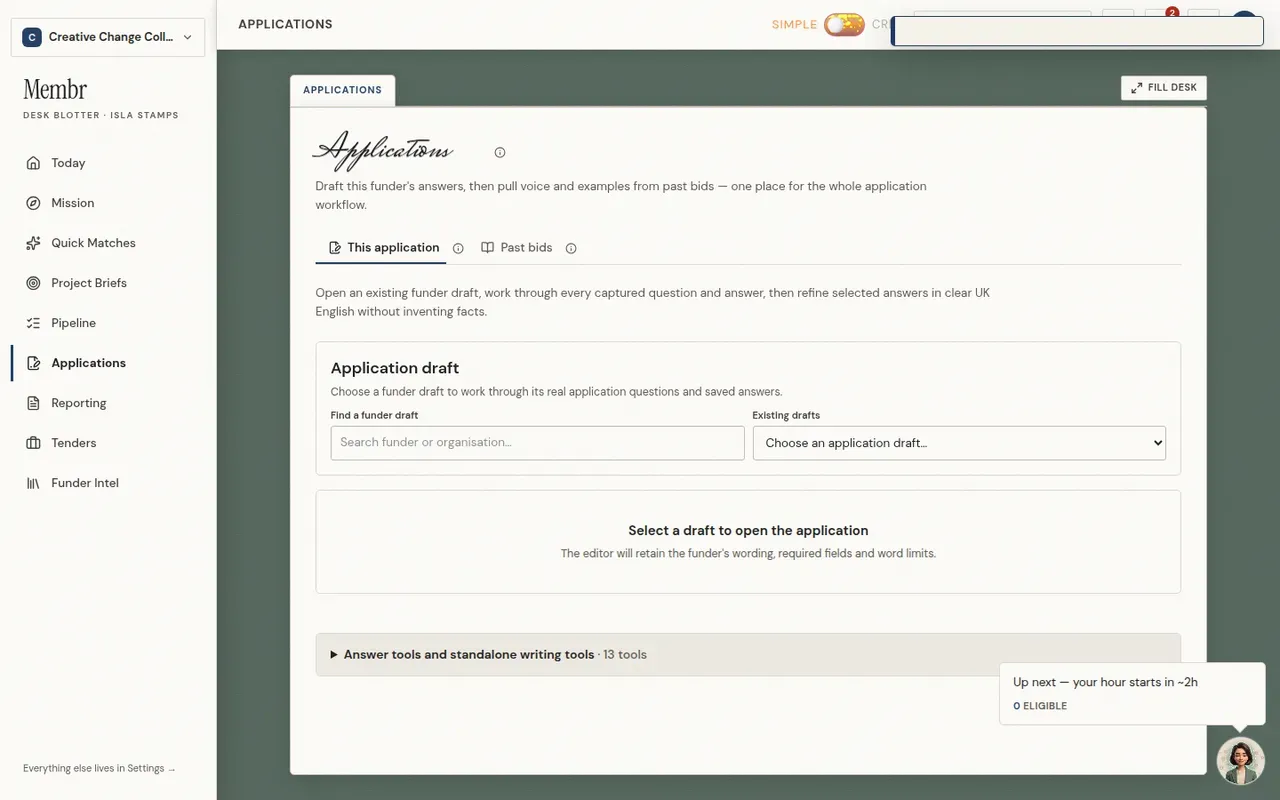The image size is (1280, 800).
Task: Open the Up next hour notification card
Action: coord(1132,693)
